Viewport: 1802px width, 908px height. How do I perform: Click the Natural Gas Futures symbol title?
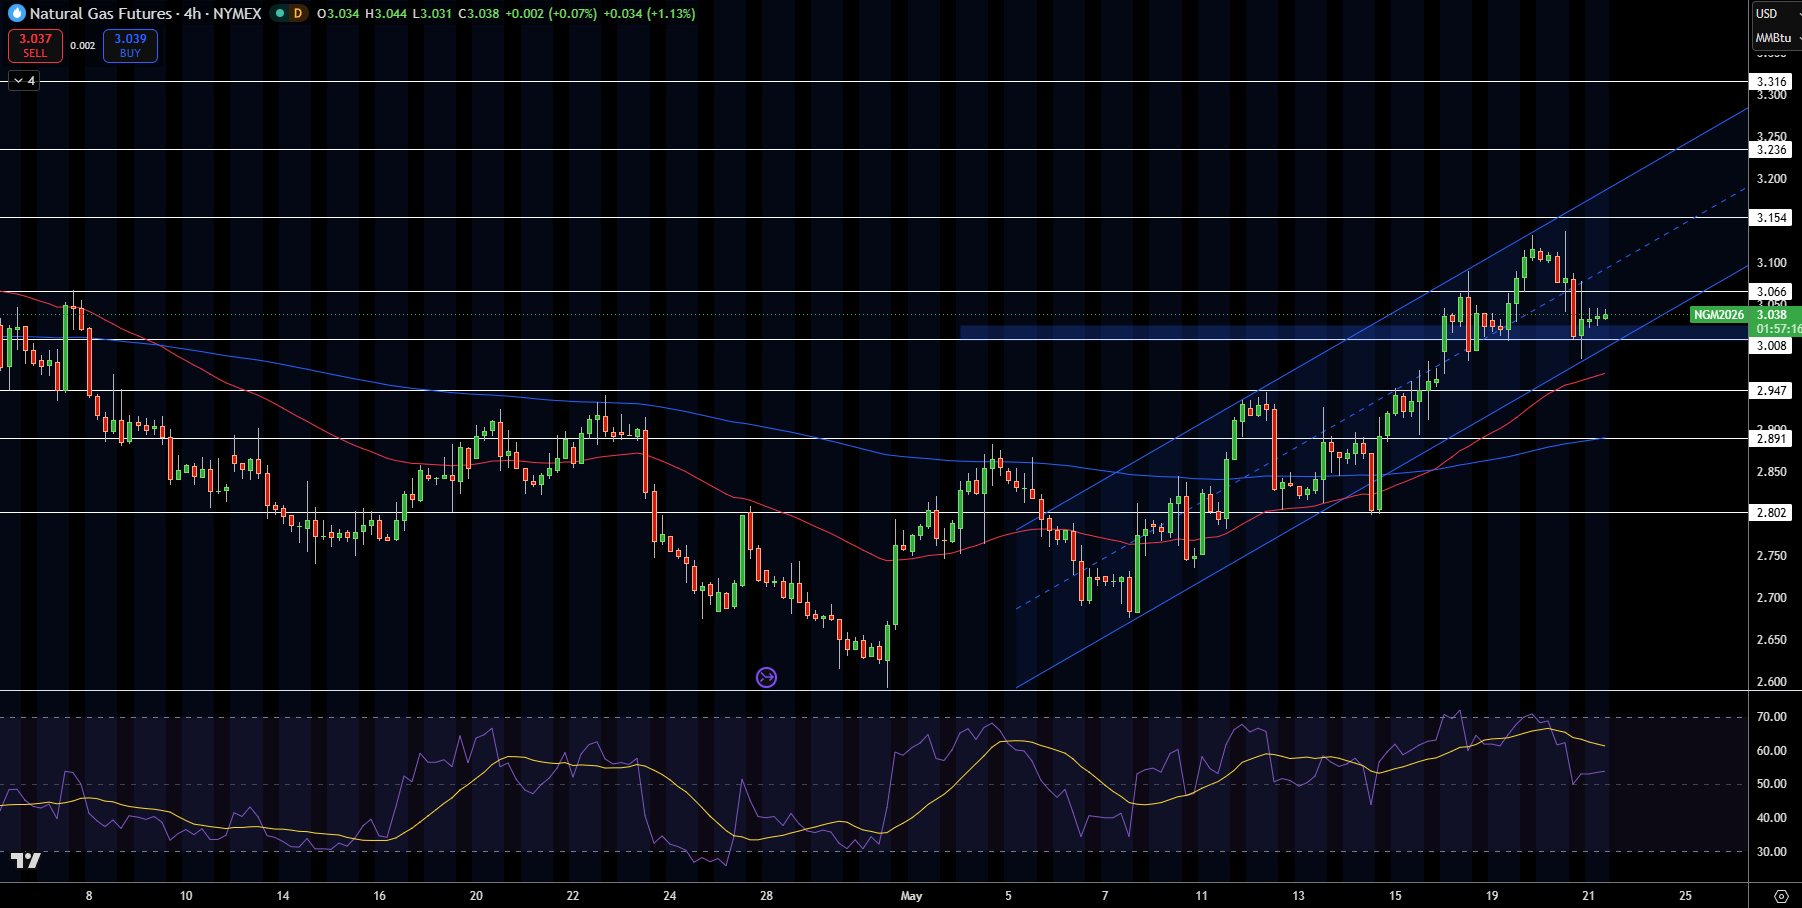[101, 14]
